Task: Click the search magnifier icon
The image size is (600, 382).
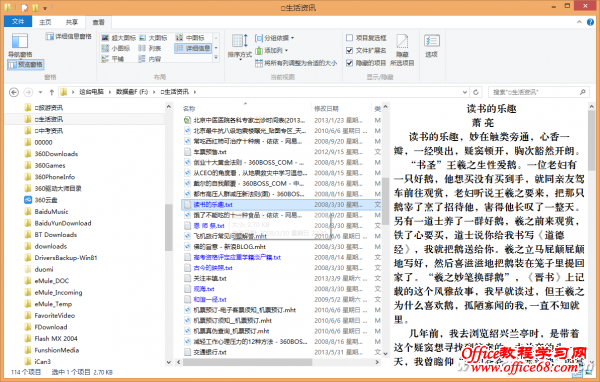Action: [583, 92]
